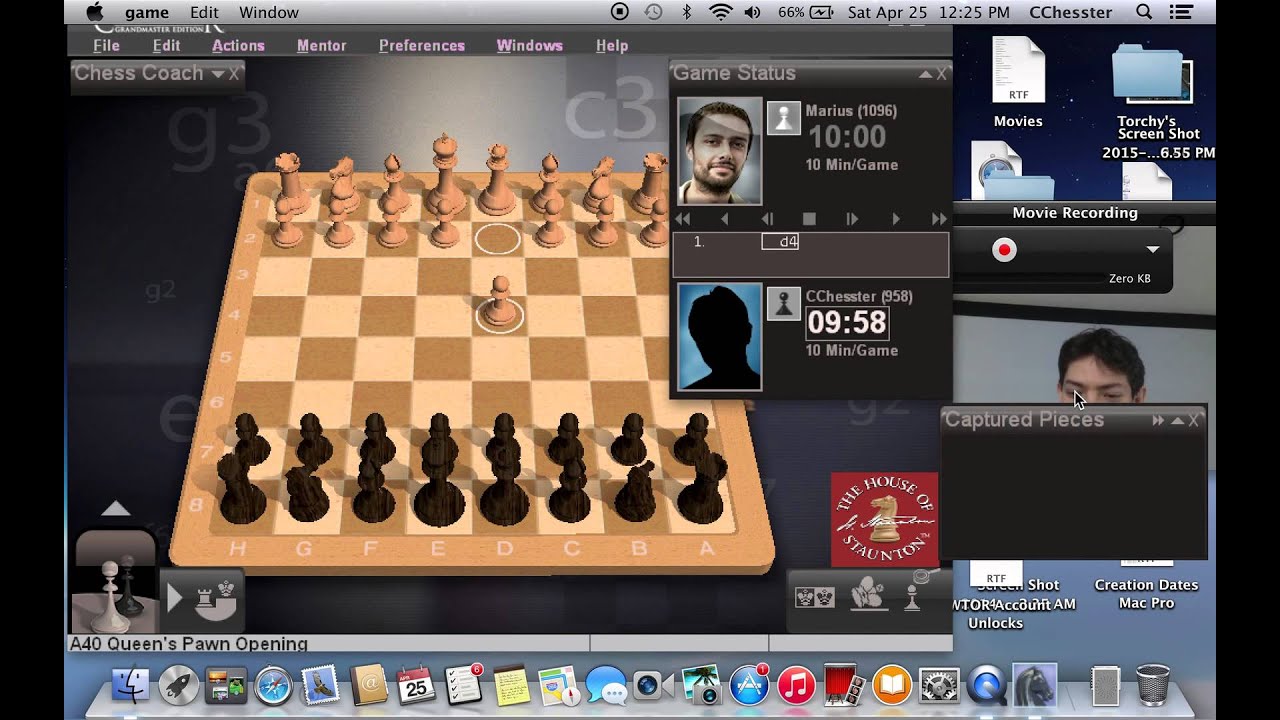The width and height of the screenshot is (1280, 720).
Task: Open the game application menu
Action: [x=146, y=12]
